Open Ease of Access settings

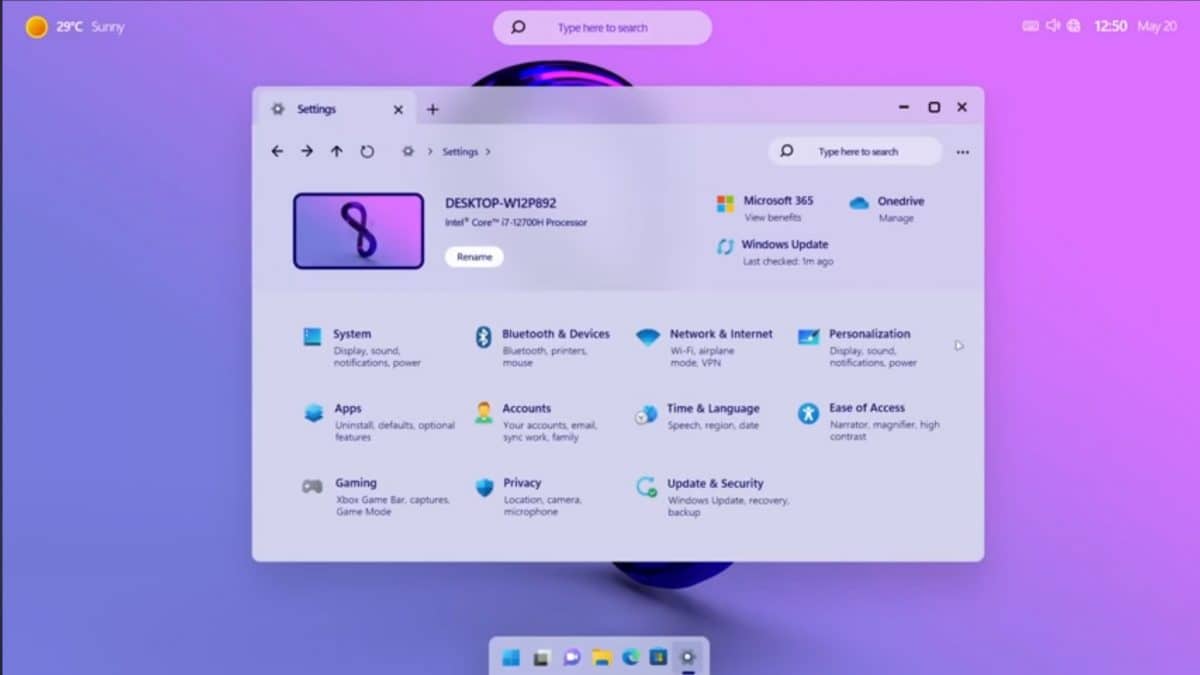pyautogui.click(x=866, y=407)
